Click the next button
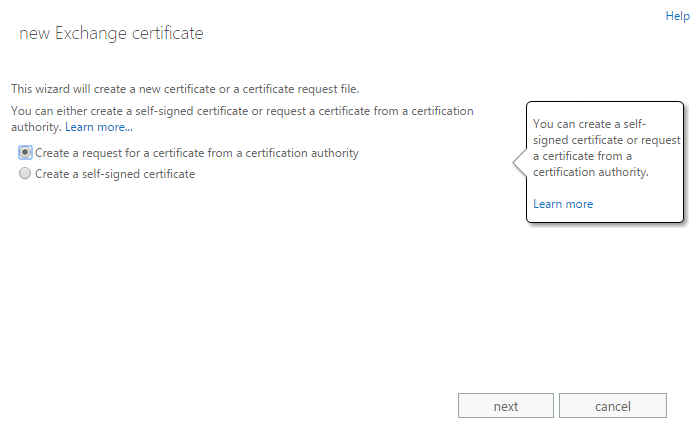 [x=506, y=406]
